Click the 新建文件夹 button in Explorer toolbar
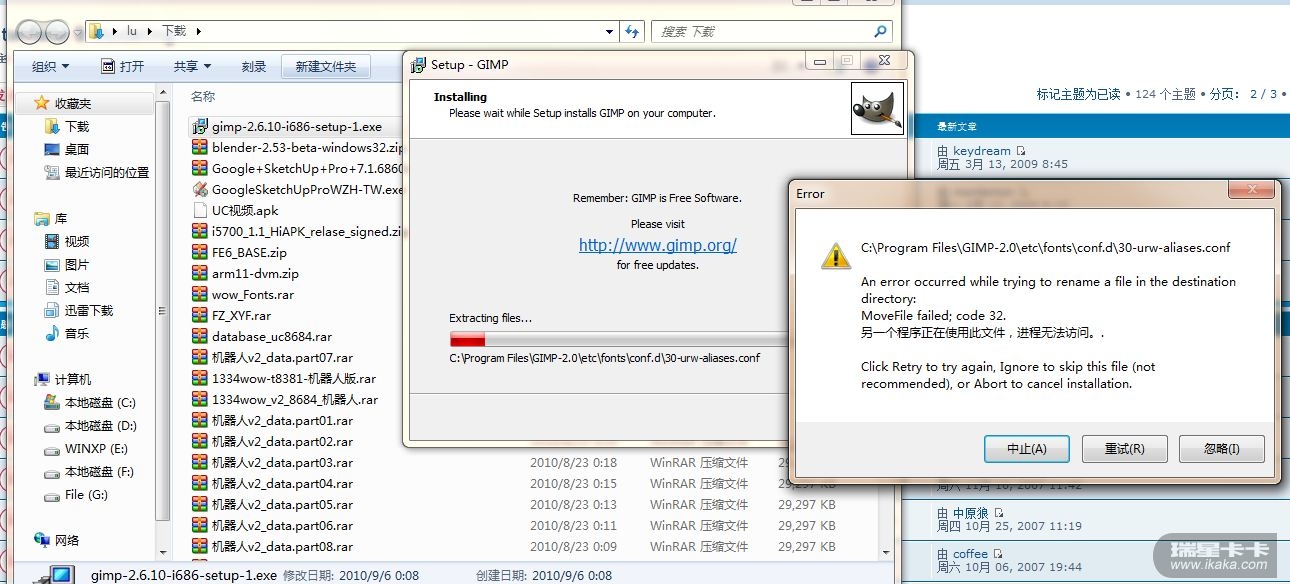Screen dimensions: 1290x584 326,67
